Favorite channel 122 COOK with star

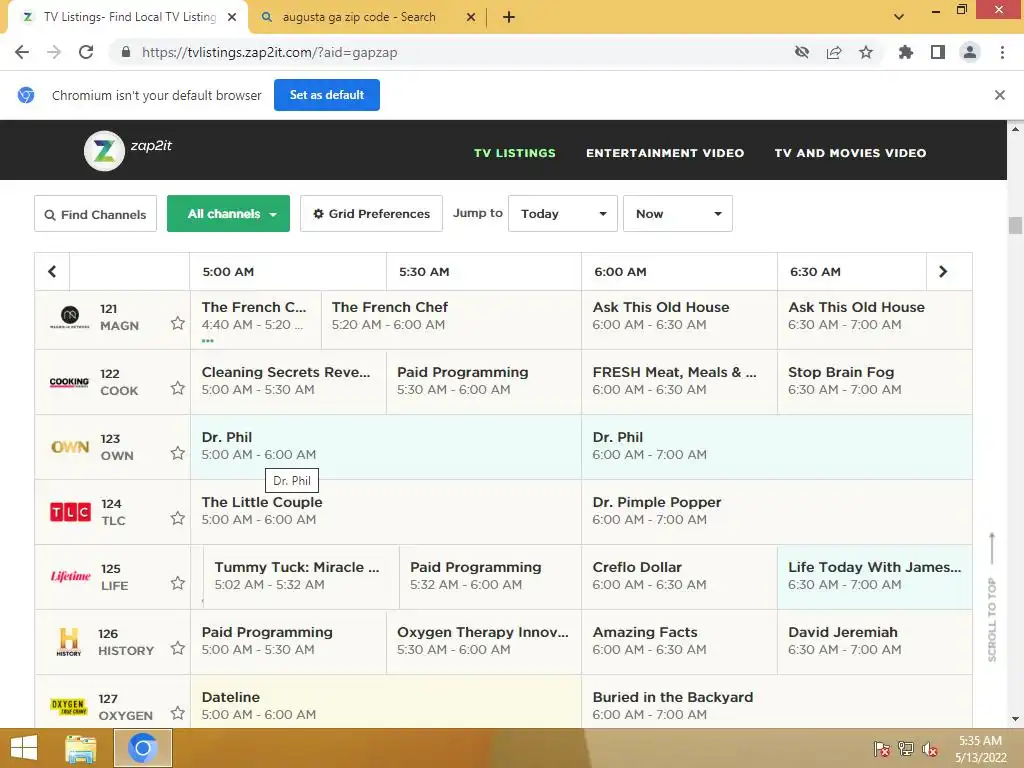[x=178, y=388]
